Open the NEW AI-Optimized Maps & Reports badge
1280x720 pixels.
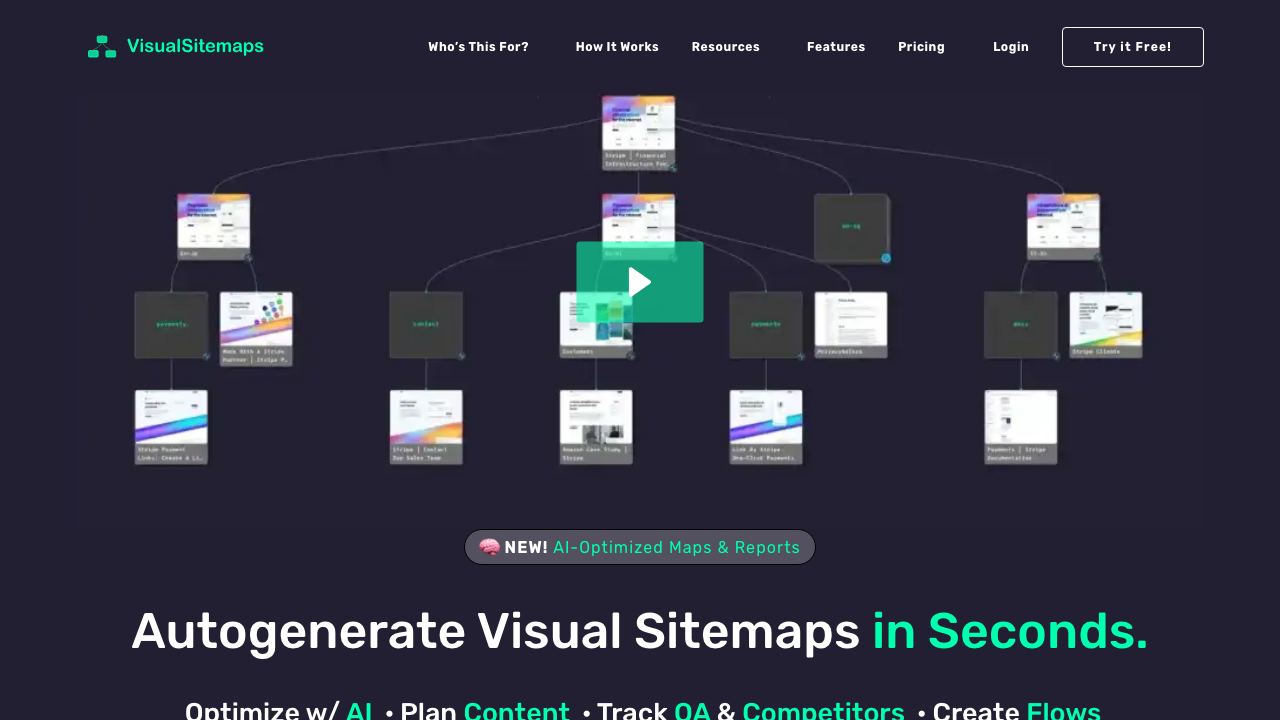640,547
